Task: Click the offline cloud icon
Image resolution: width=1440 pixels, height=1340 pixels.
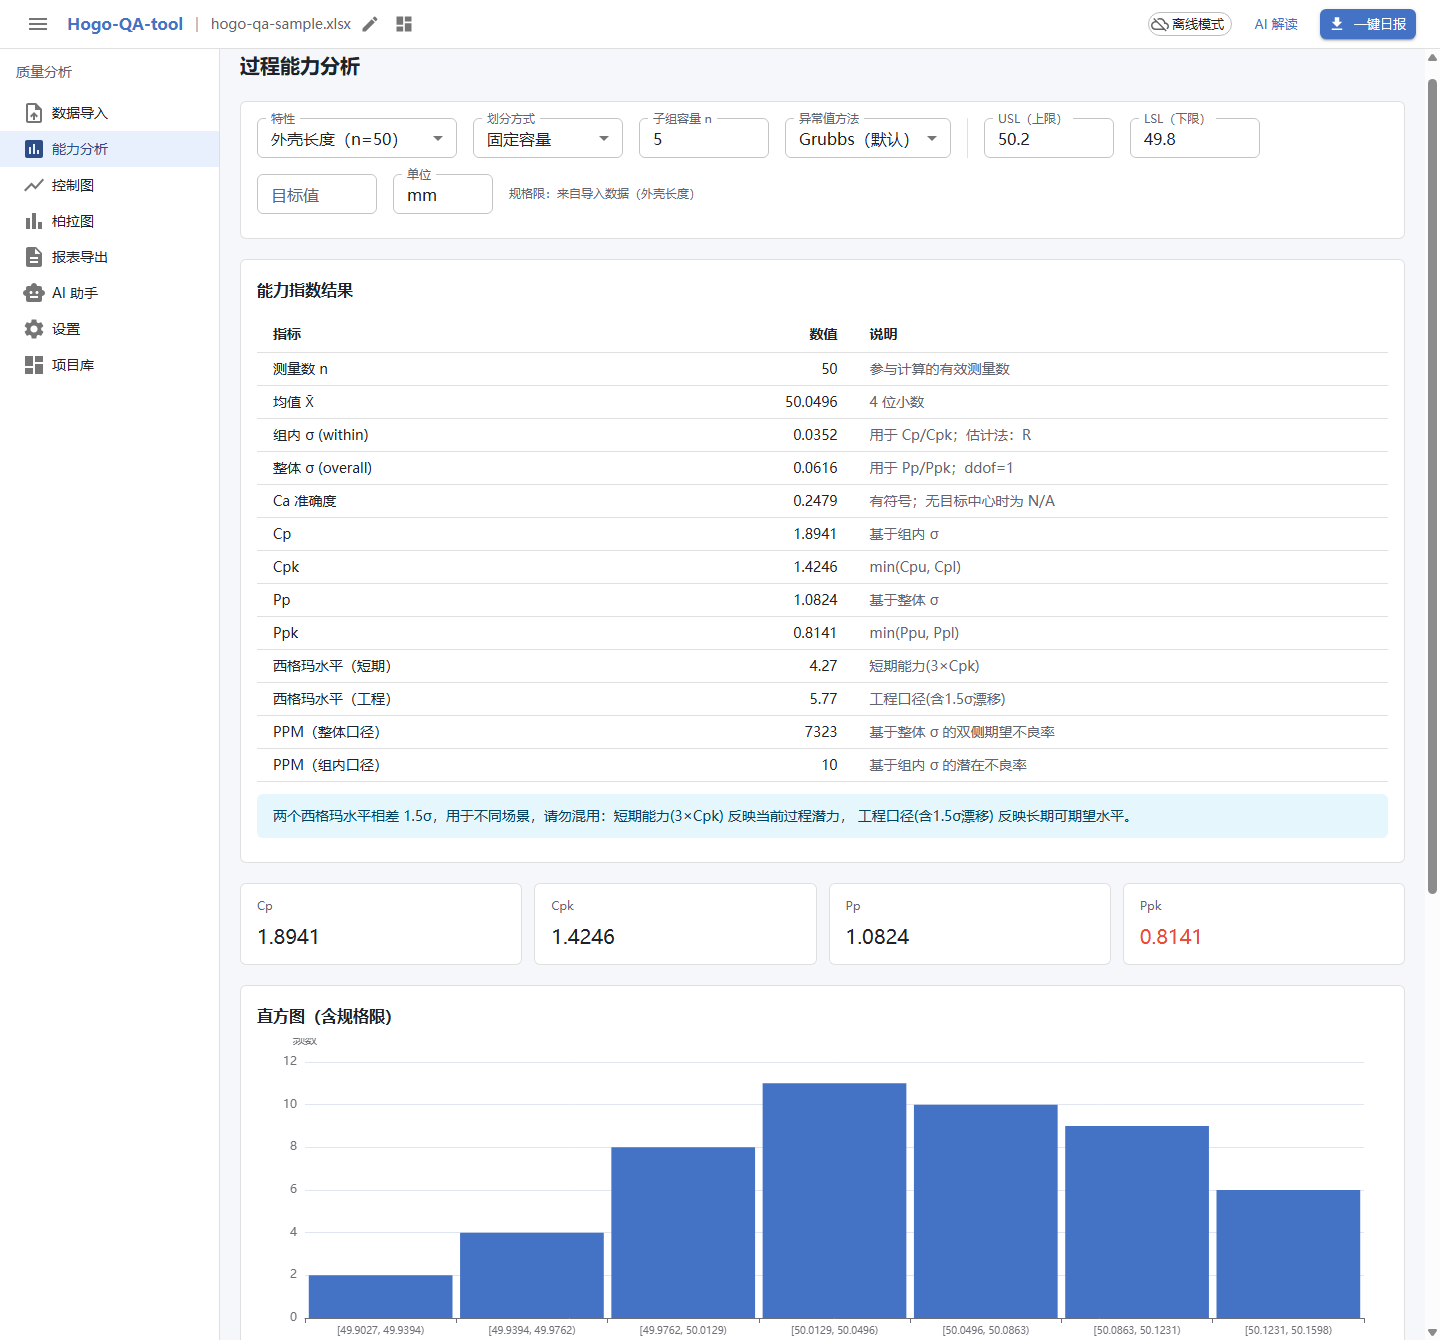Action: tap(1160, 24)
